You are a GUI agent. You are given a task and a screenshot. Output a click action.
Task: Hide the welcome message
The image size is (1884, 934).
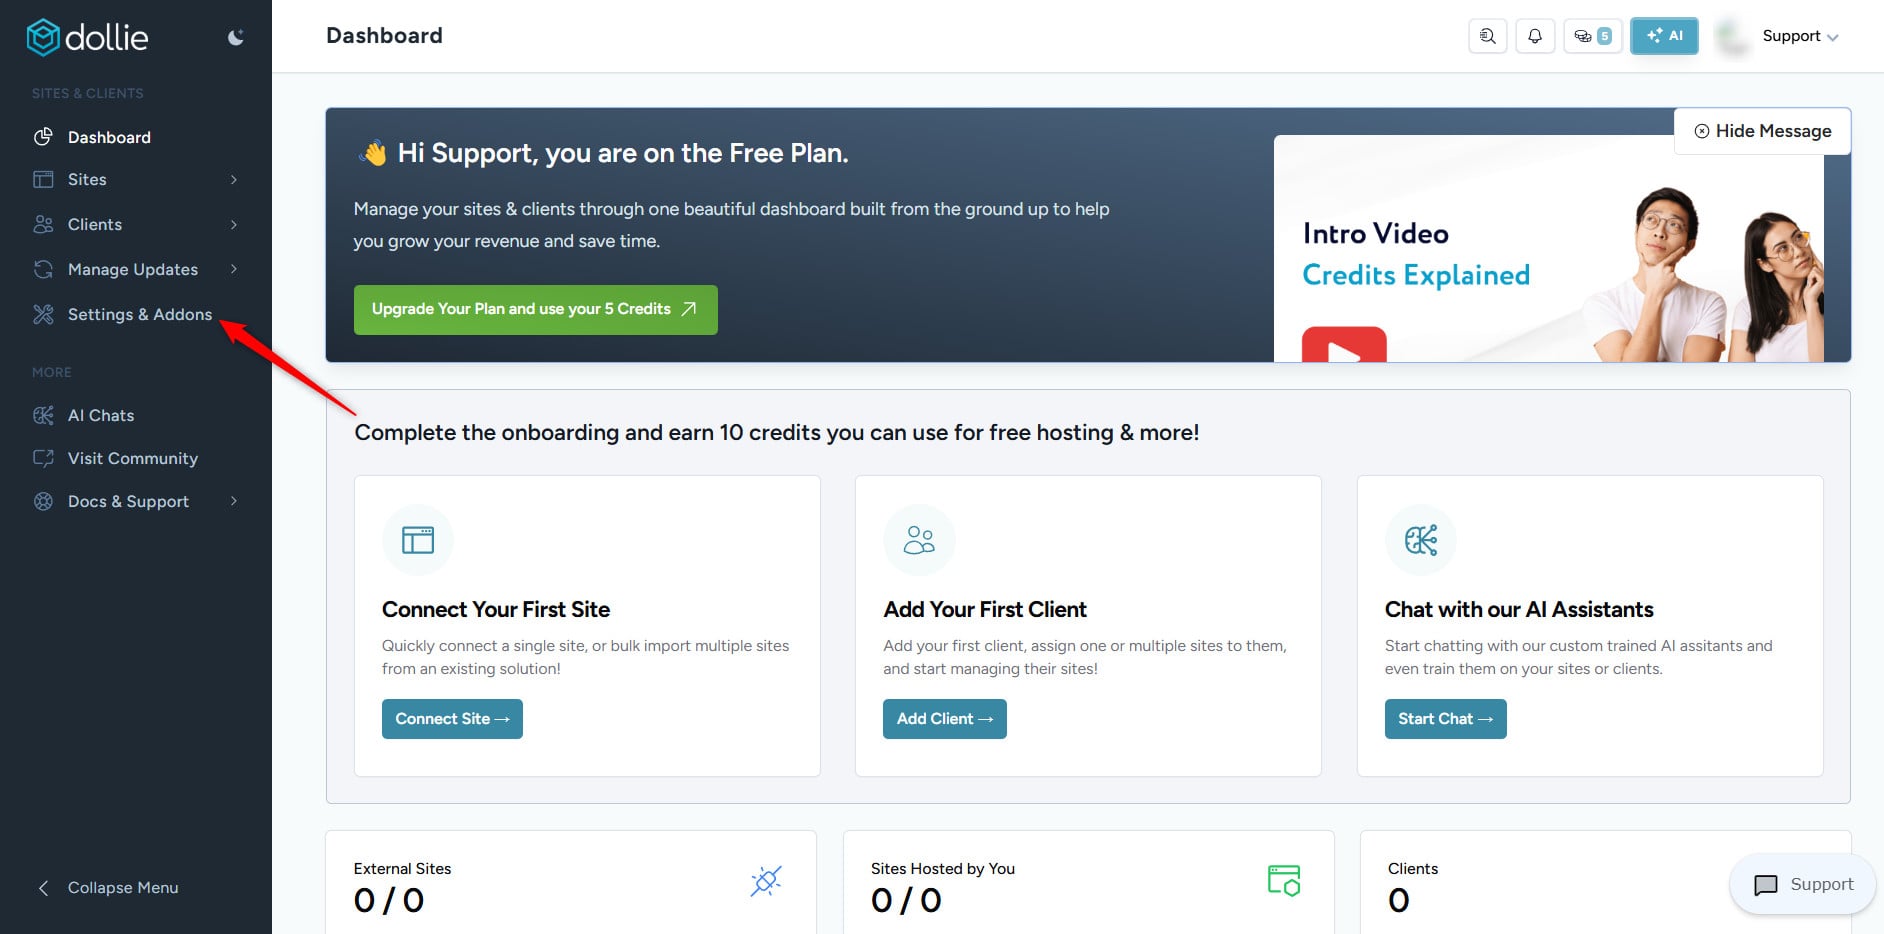pyautogui.click(x=1762, y=131)
